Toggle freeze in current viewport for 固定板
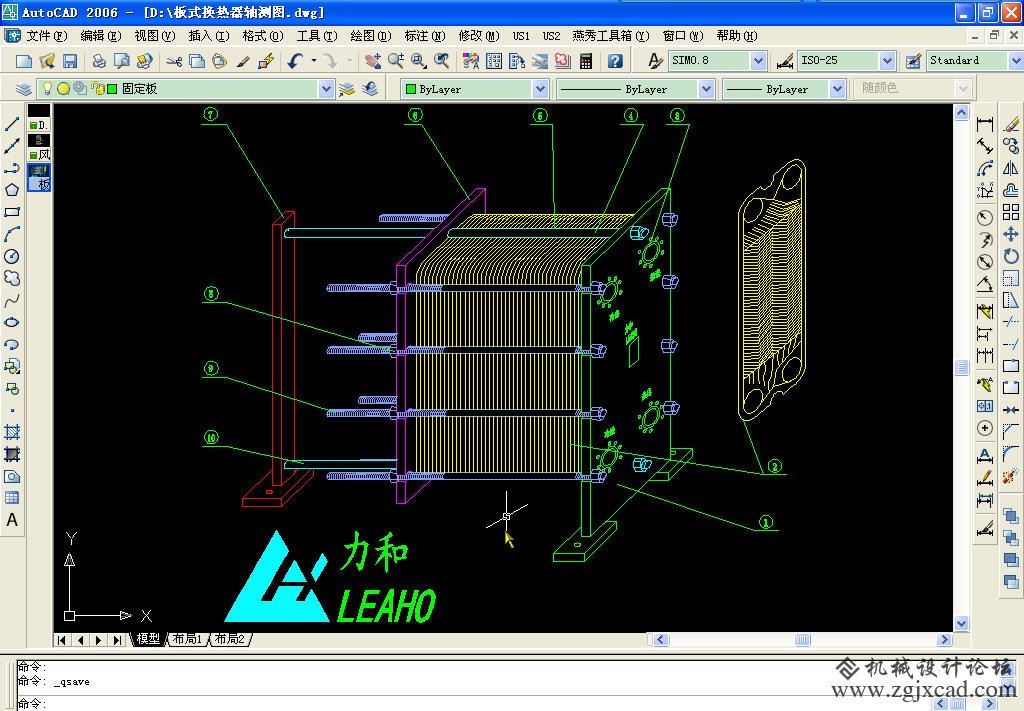This screenshot has width=1024, height=711. [x=80, y=88]
